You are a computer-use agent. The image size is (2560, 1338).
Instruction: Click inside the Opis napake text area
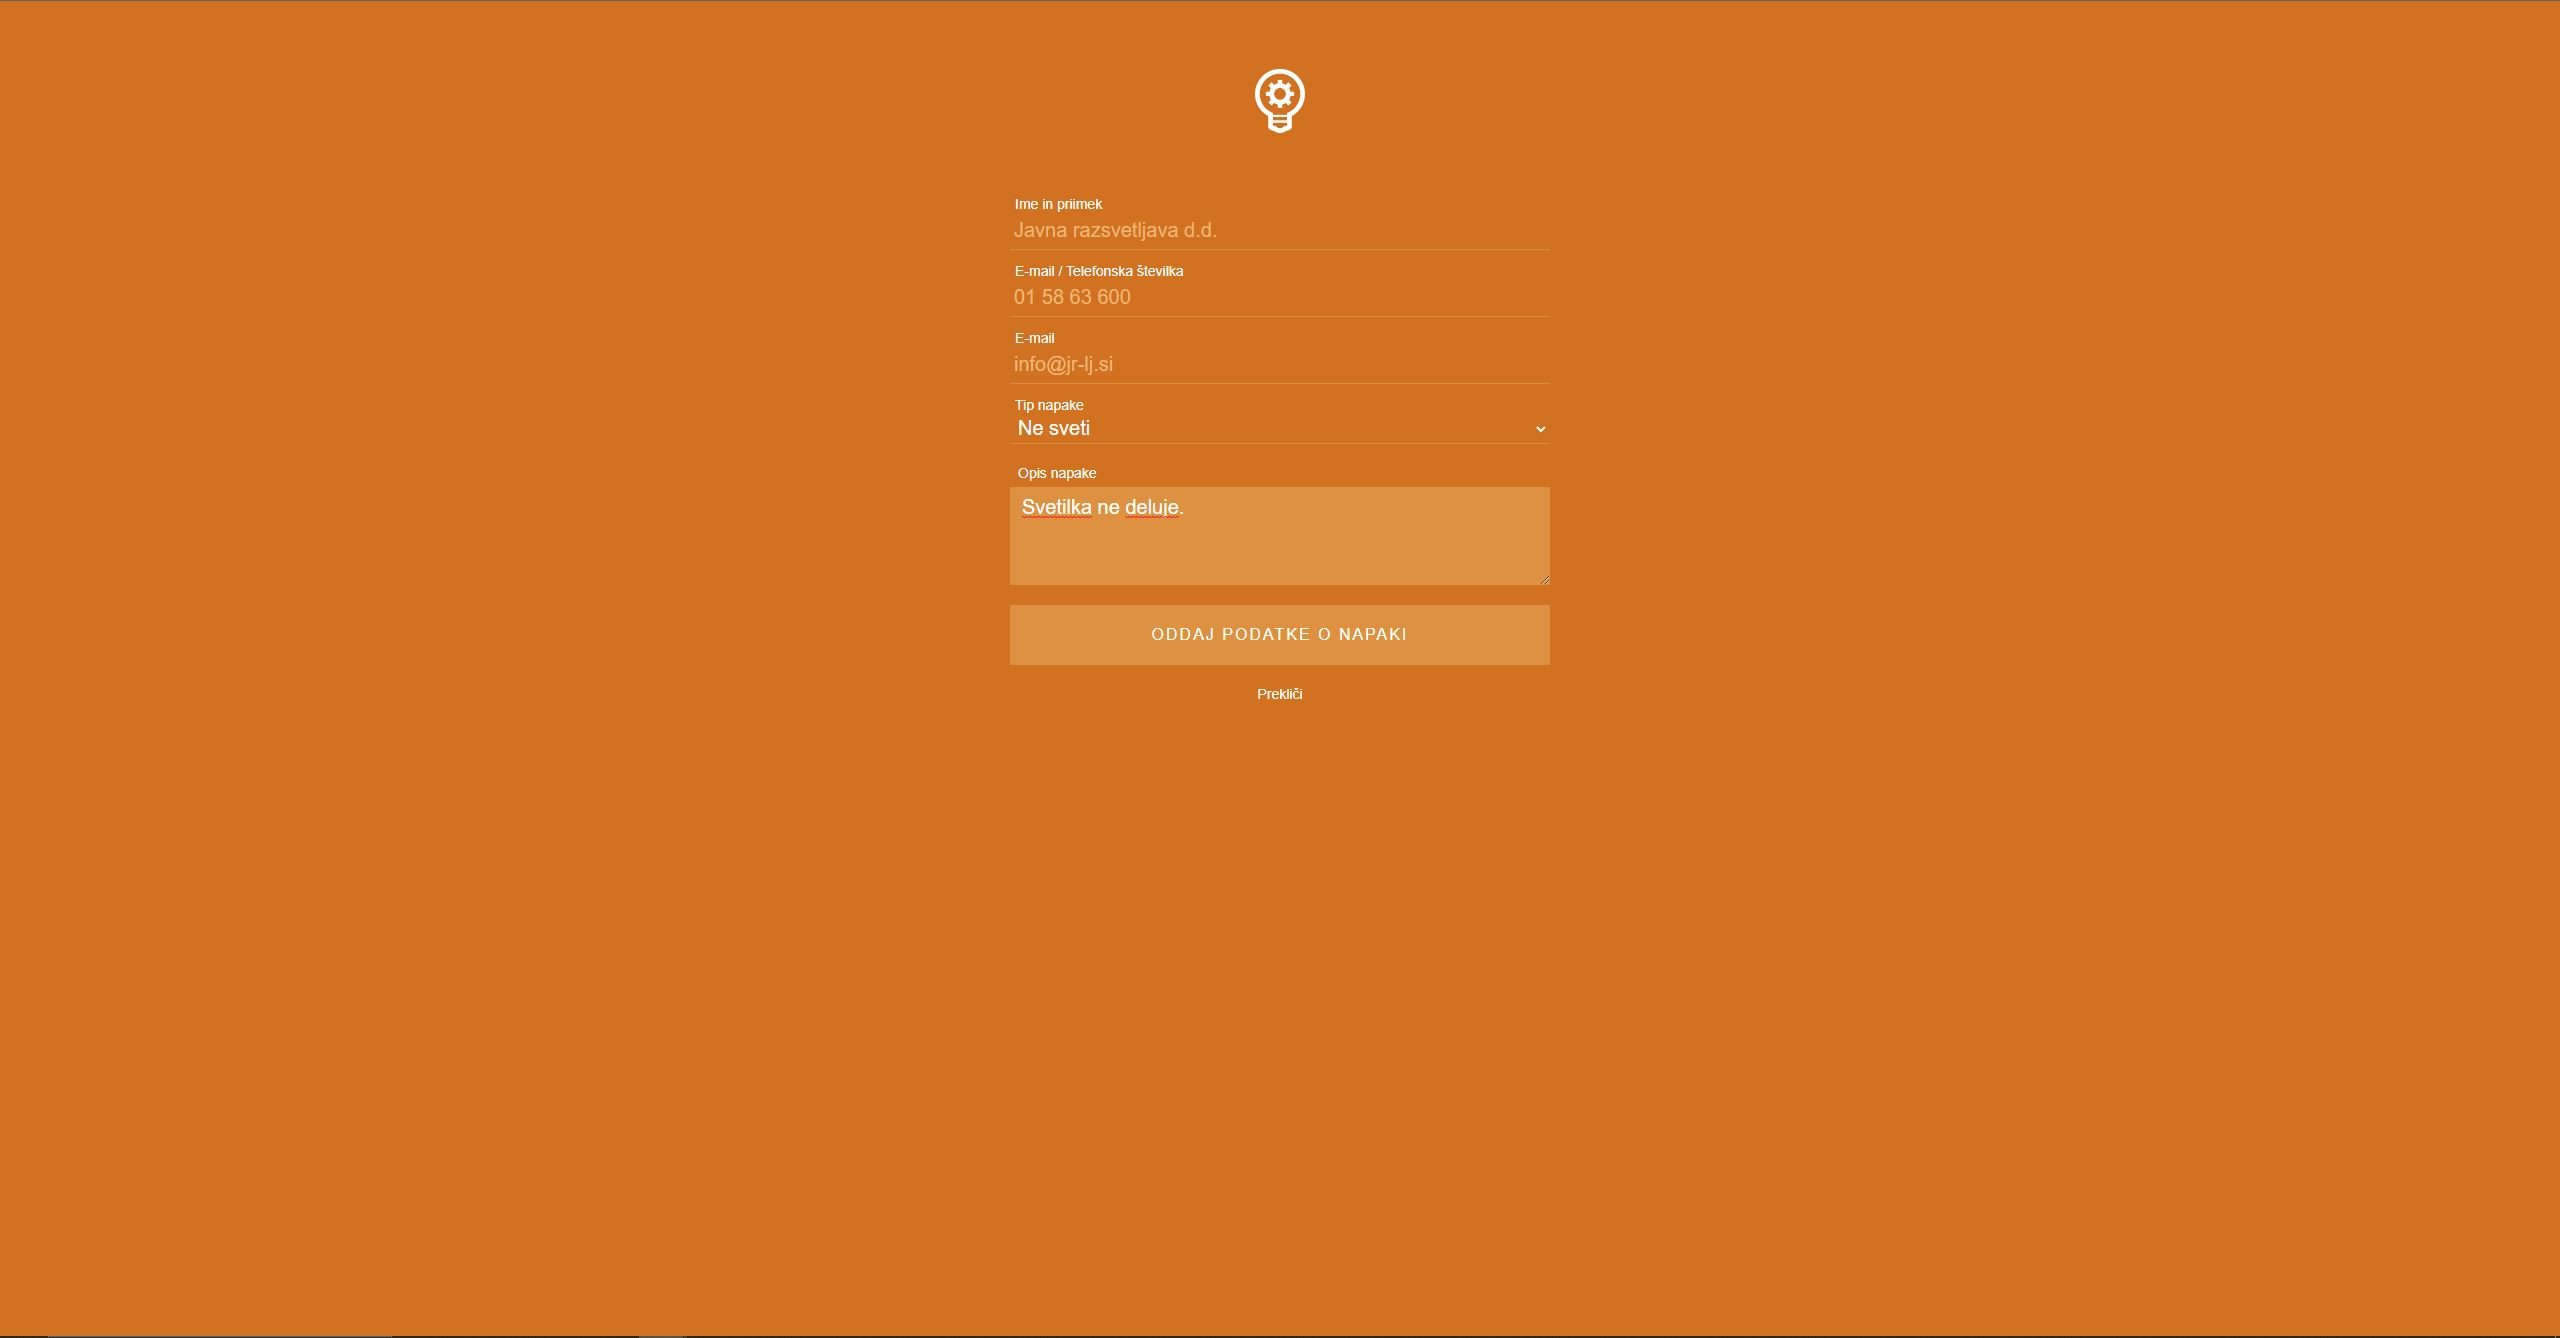click(1279, 536)
